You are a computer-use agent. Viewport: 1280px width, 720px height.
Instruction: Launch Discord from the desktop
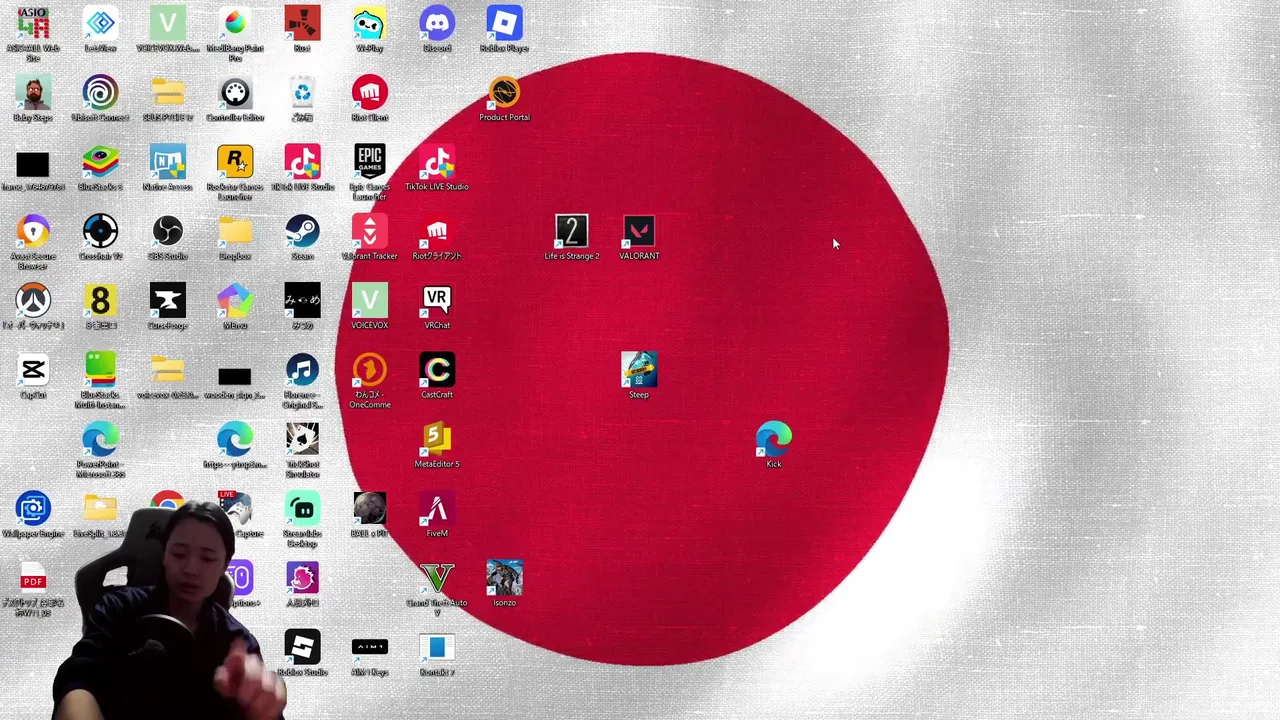point(437,24)
